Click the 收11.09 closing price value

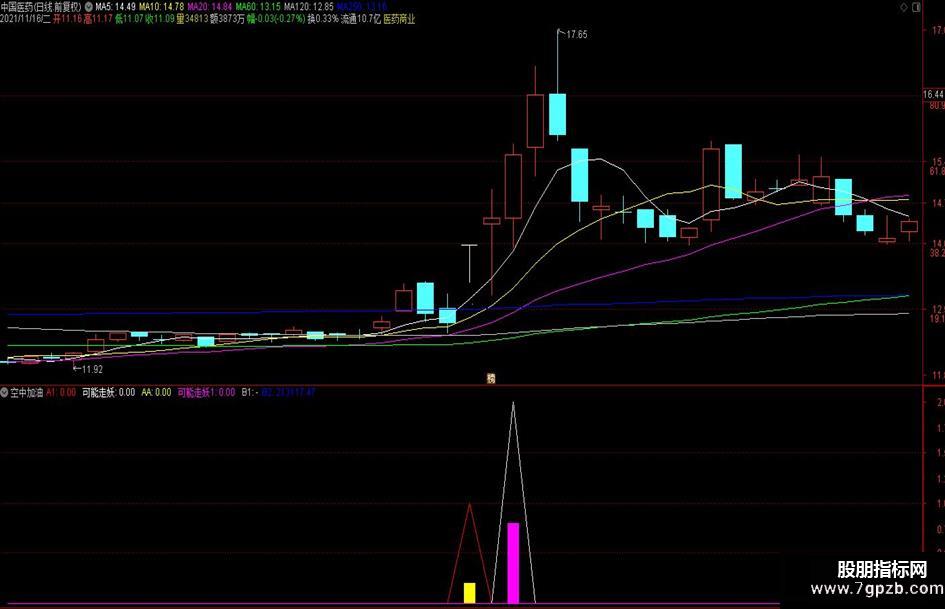(x=160, y=19)
